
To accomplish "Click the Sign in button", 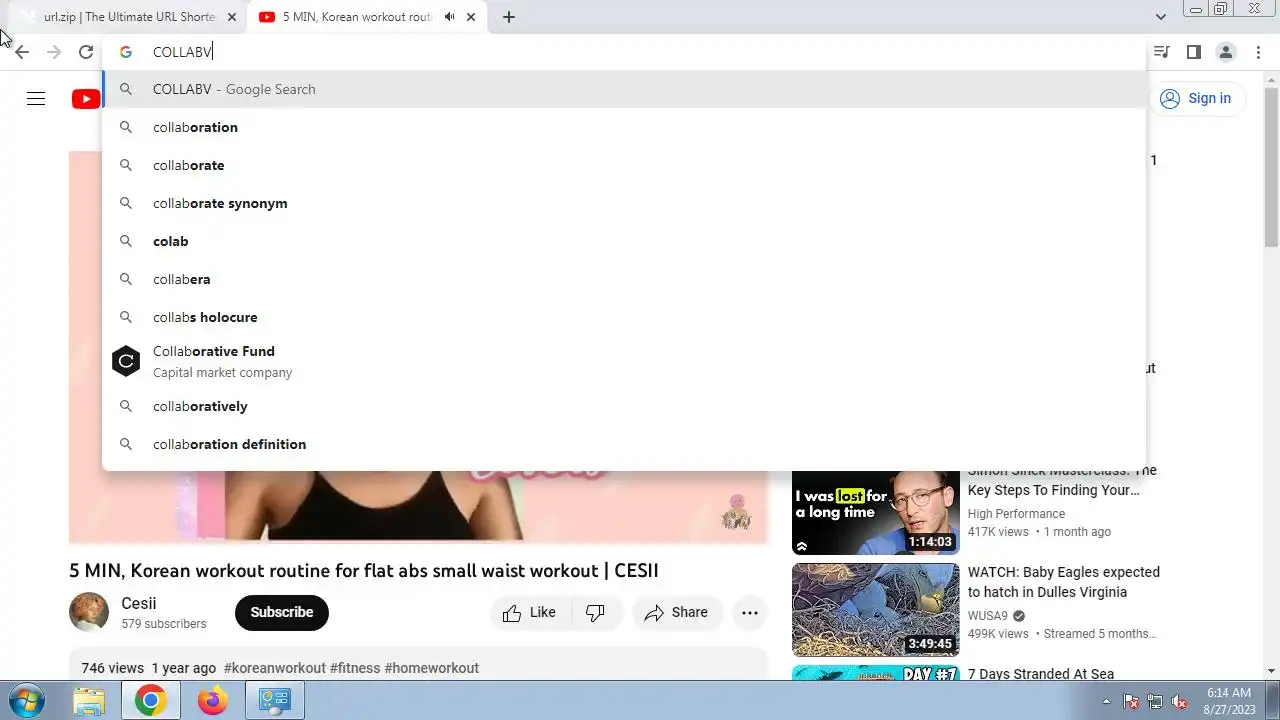I will (x=1195, y=98).
